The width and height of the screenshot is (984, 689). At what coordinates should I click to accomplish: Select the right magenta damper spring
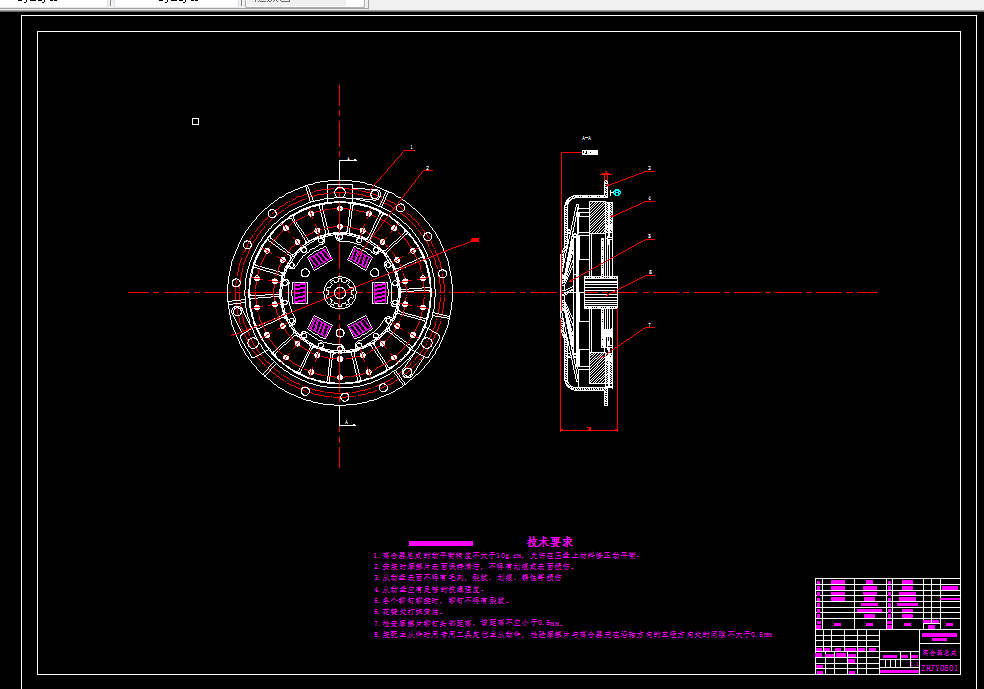click(x=380, y=292)
